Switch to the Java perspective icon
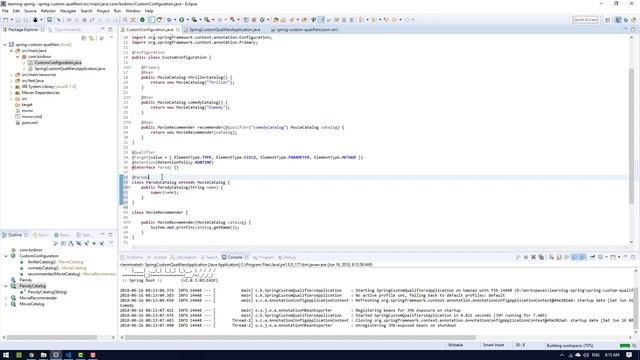Viewport: 640px width, 360px height. click(x=618, y=20)
